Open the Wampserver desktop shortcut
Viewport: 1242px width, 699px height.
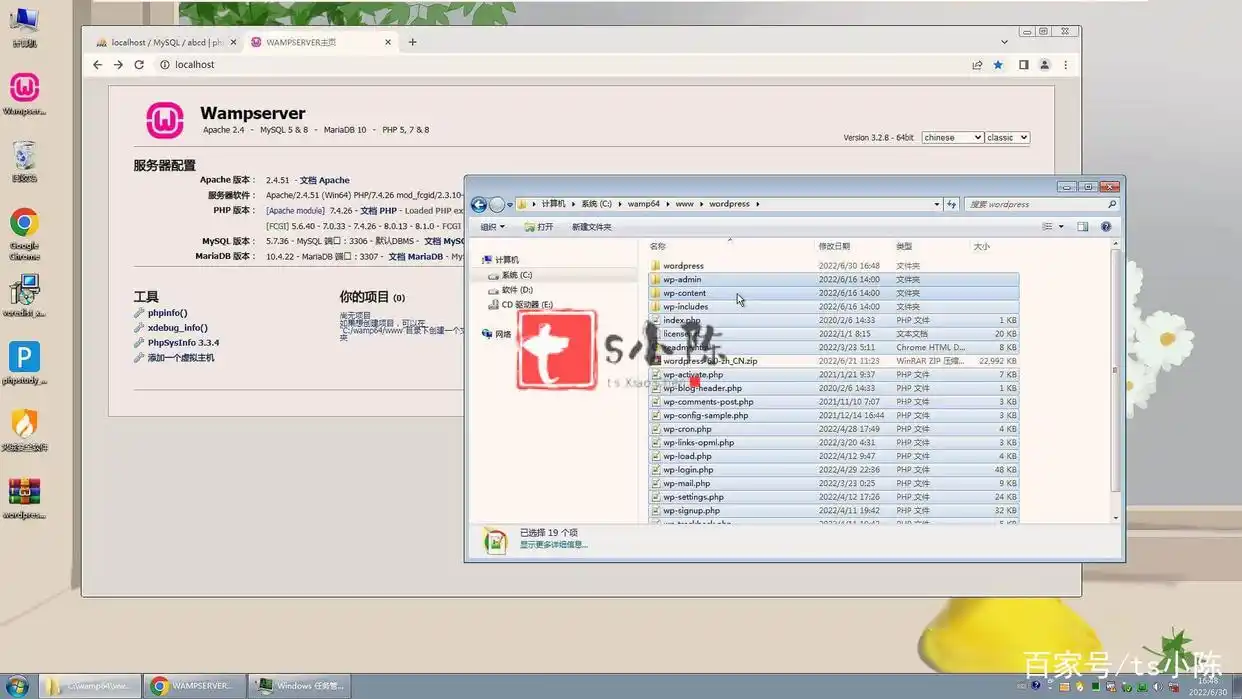pos(24,89)
